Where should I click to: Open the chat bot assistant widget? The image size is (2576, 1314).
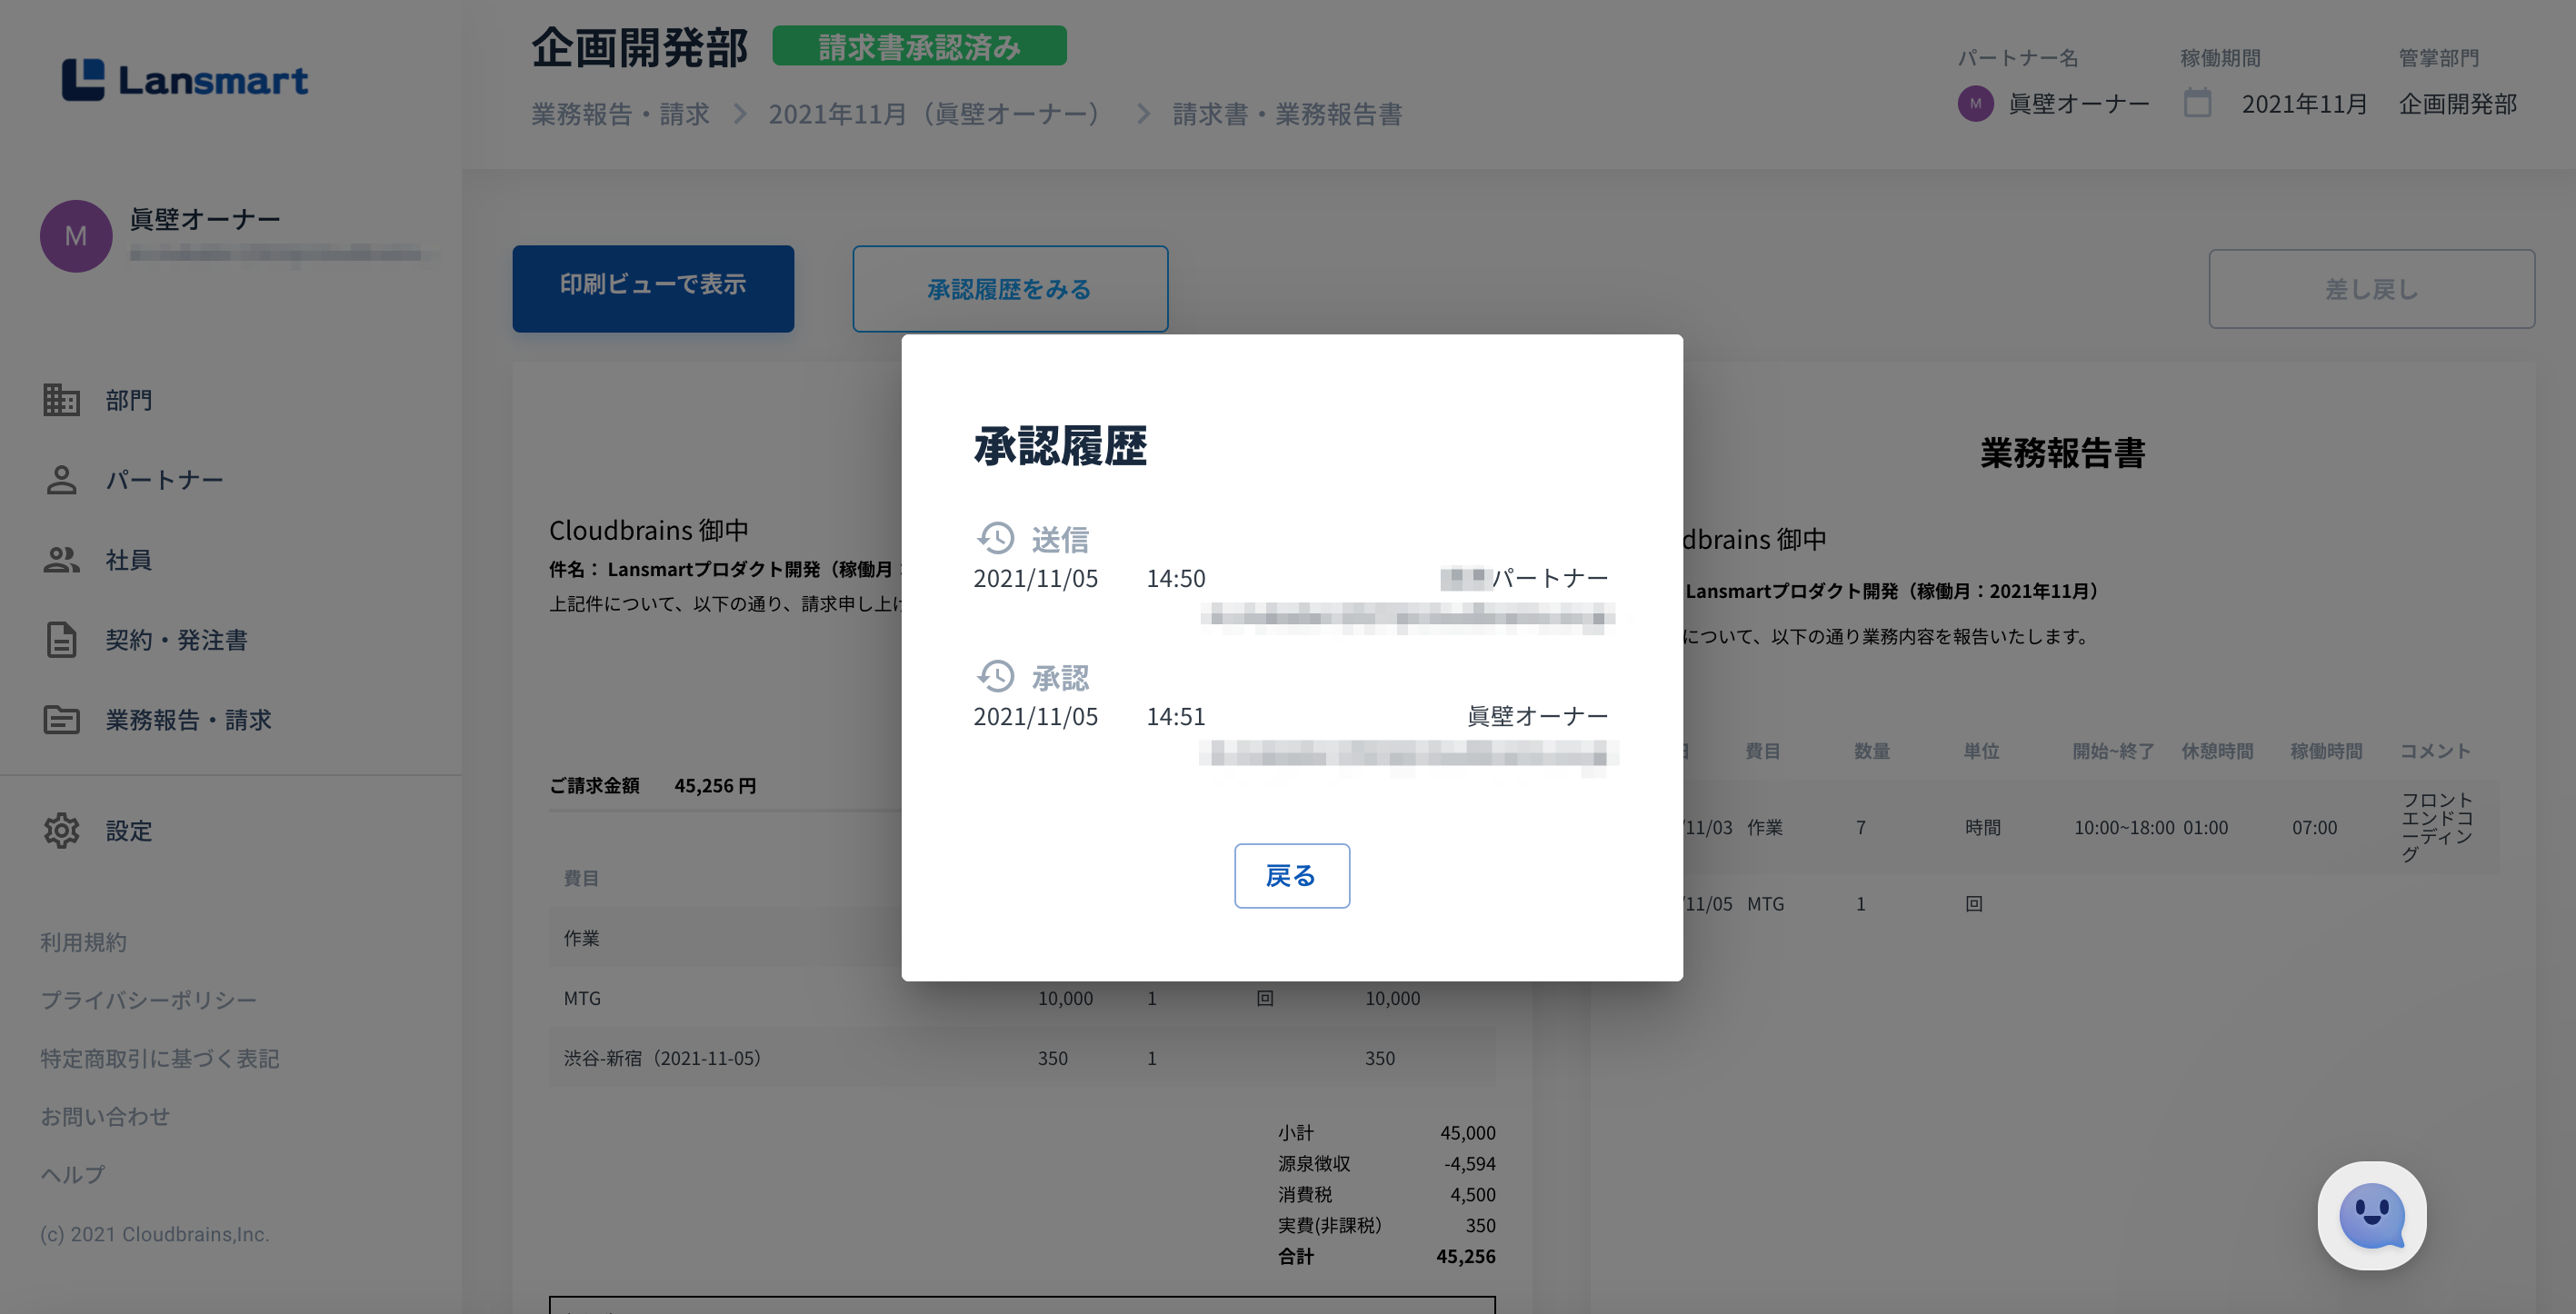[x=2371, y=1216]
